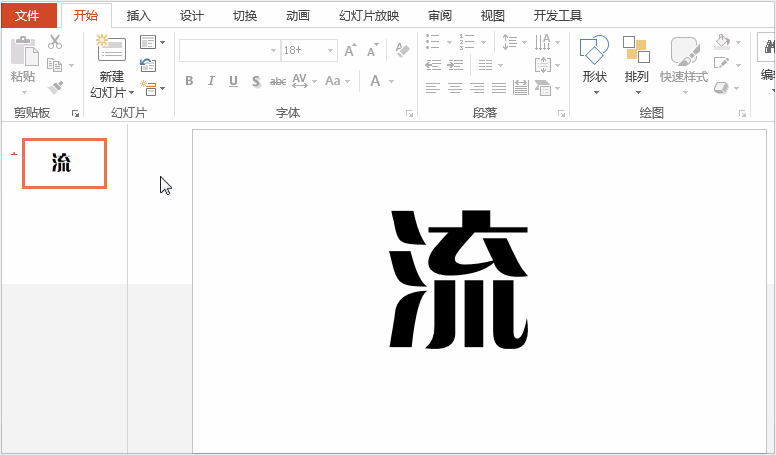Viewport: 776px width, 455px height.
Task: Switch to the Slide Show (幻灯片放映) tab
Action: click(x=369, y=16)
